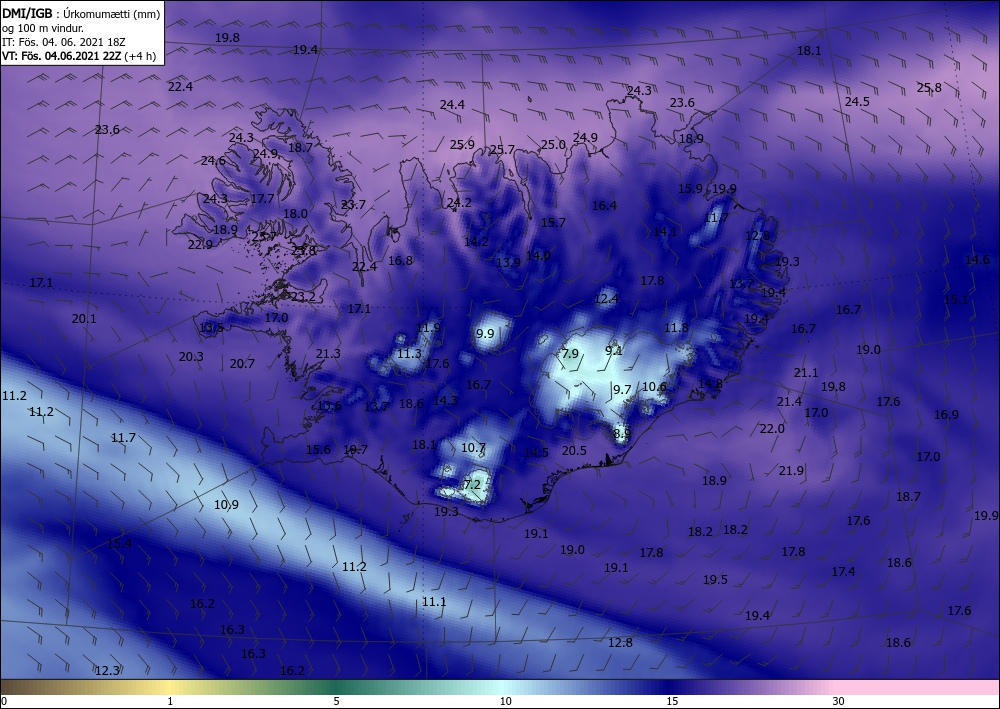1000x709 pixels.
Task: Click the 19.5 value on the map
Action: click(x=716, y=580)
